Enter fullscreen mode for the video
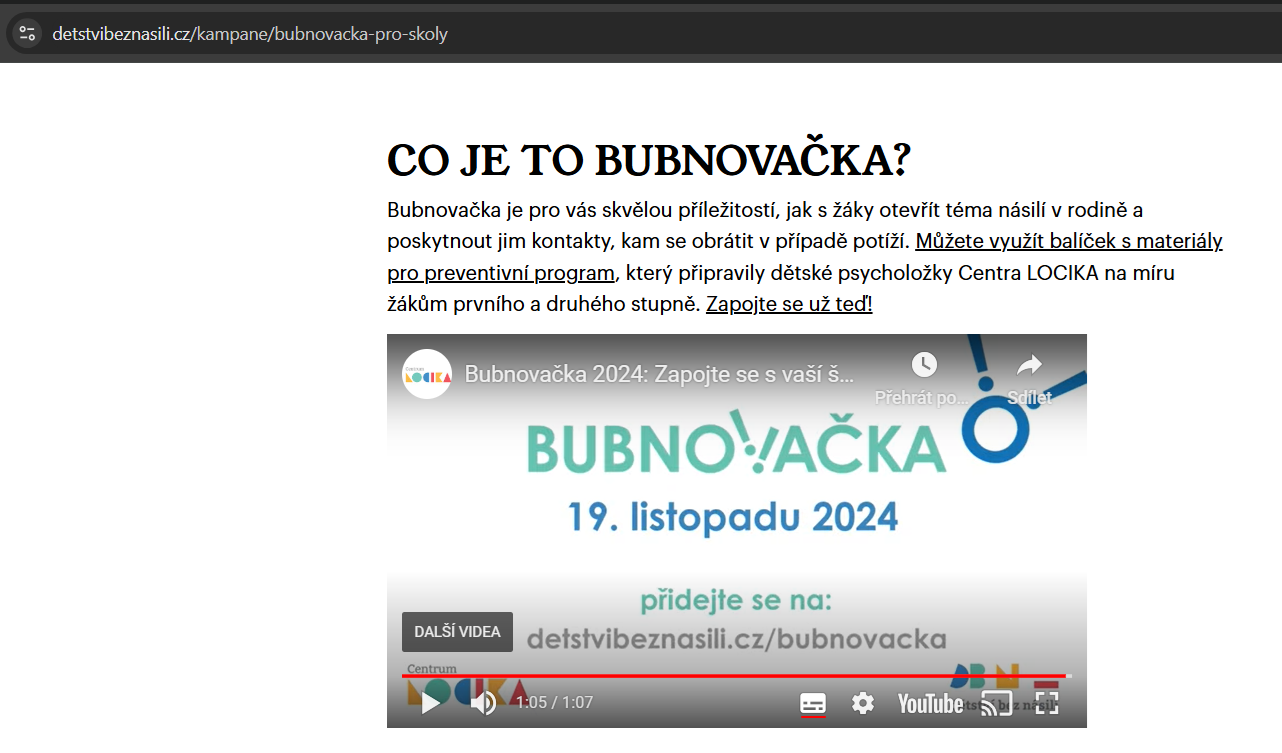 tap(1046, 703)
